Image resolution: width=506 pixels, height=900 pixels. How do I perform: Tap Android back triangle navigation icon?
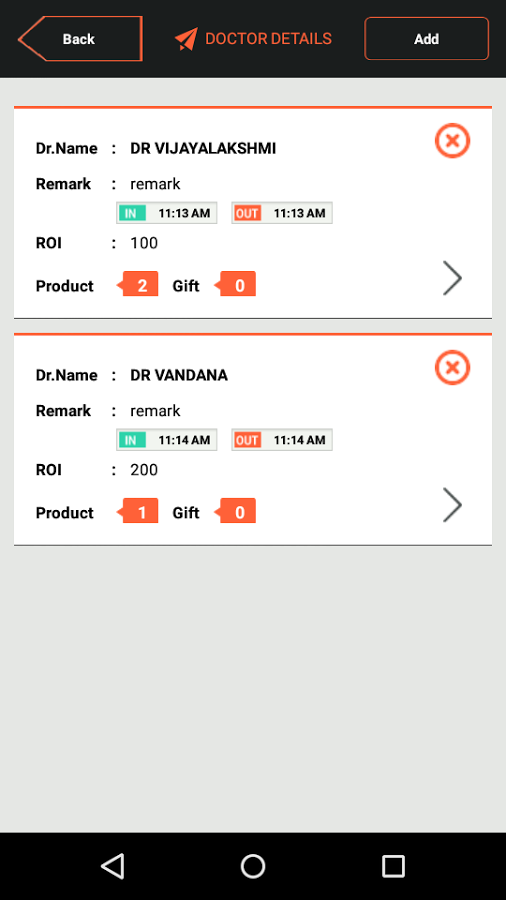[112, 866]
